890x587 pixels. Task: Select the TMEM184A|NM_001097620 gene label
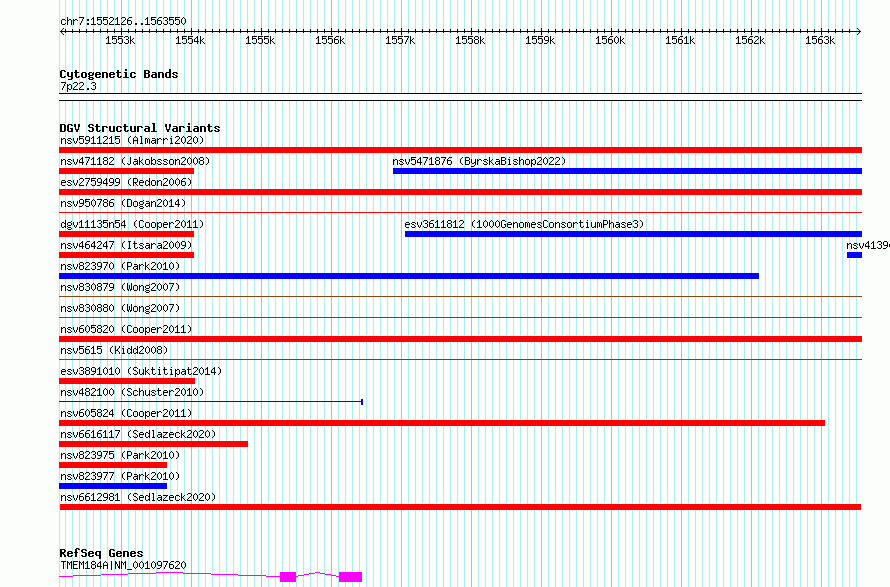click(x=123, y=565)
